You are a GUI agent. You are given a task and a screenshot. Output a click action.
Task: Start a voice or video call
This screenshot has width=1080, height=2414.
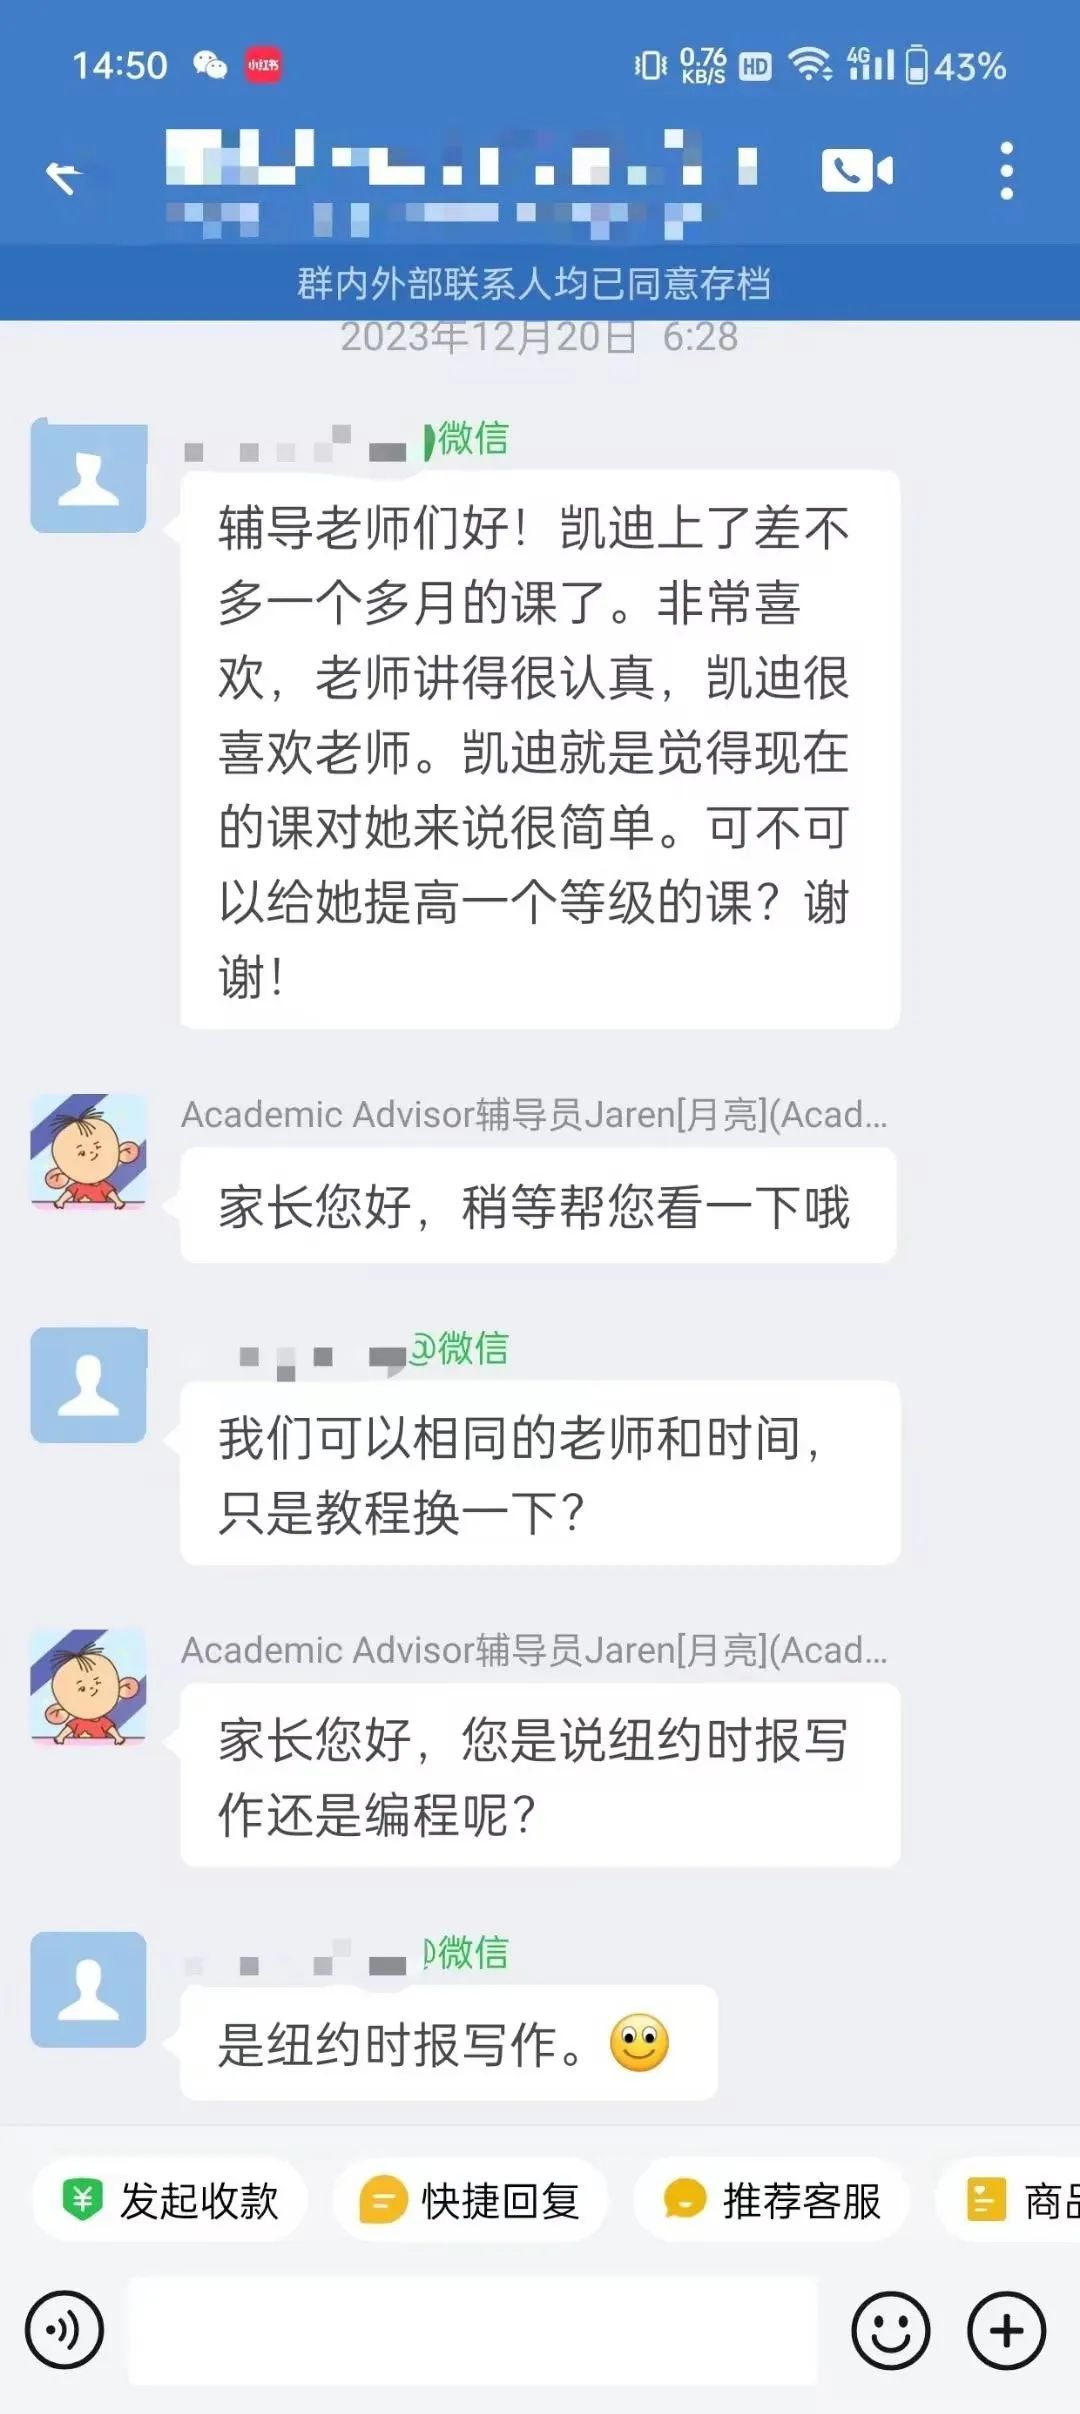[857, 171]
